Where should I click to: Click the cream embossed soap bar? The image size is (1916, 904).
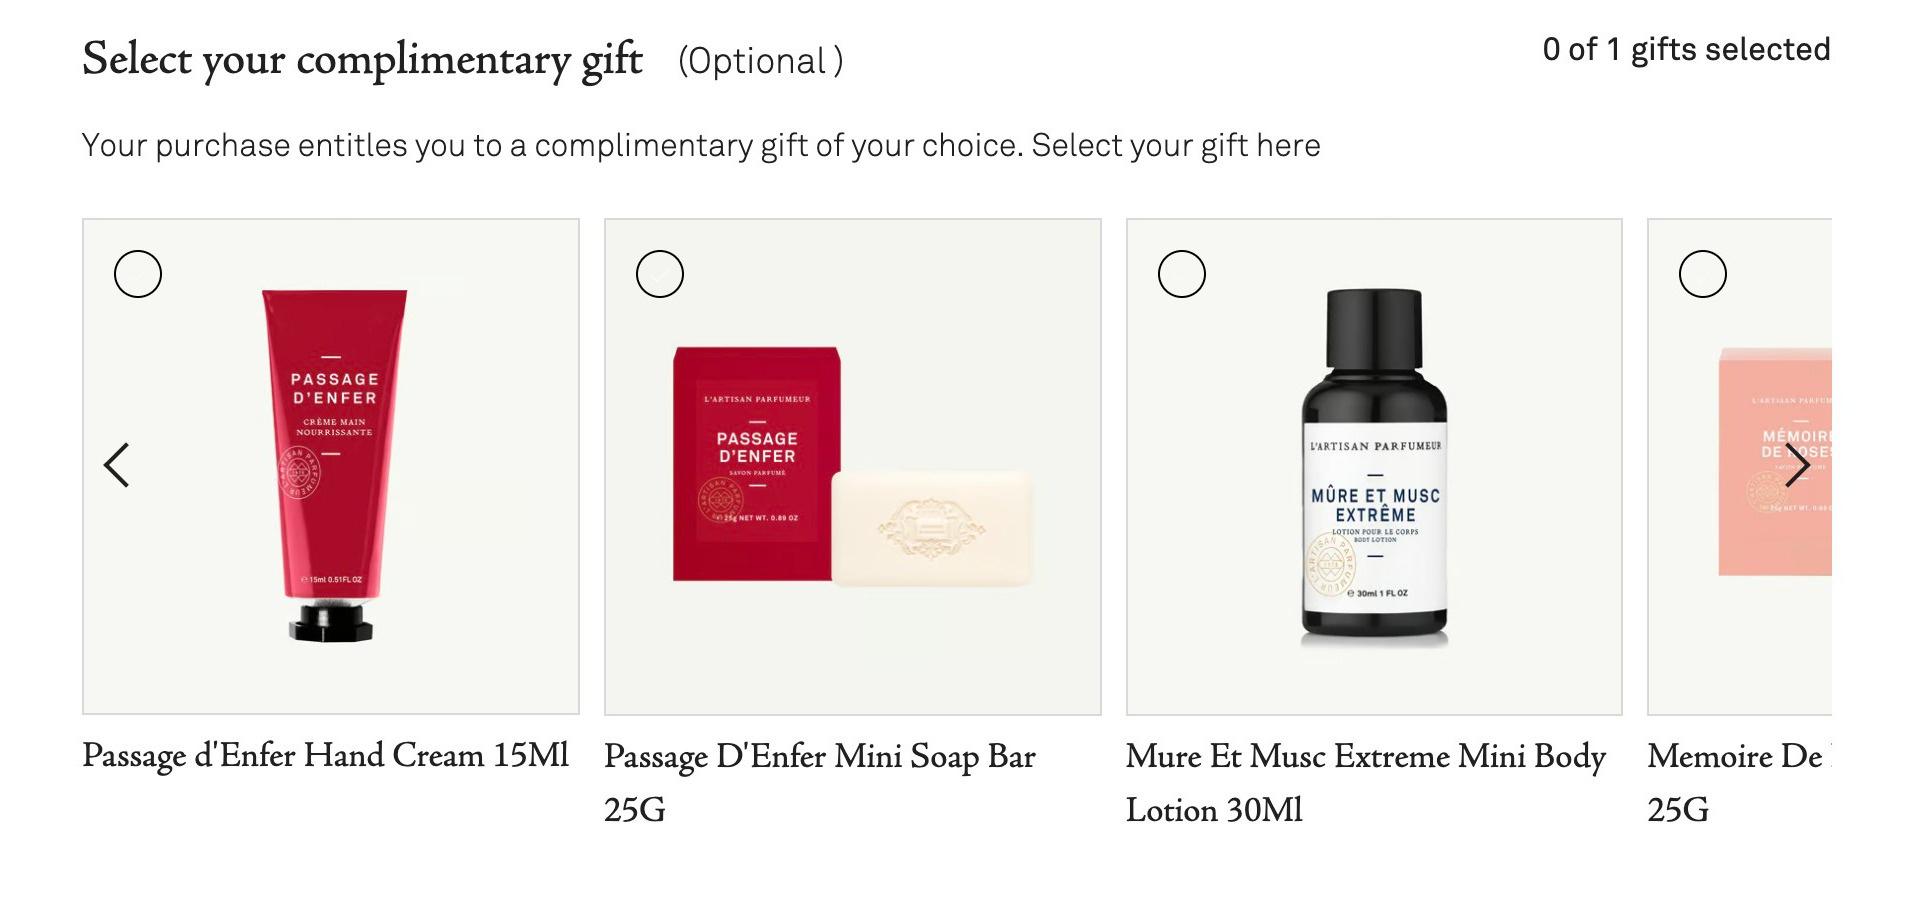tap(931, 527)
